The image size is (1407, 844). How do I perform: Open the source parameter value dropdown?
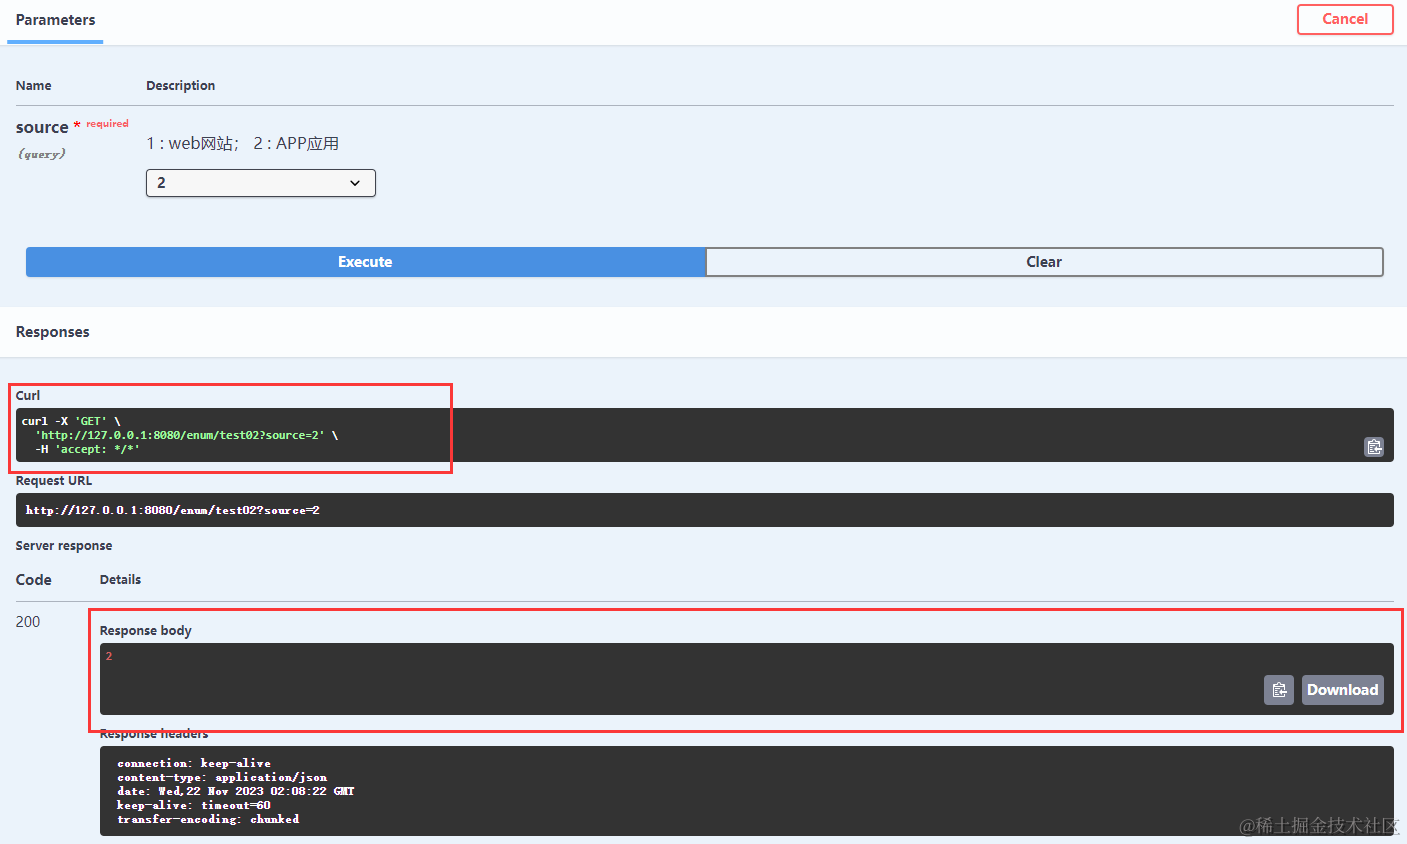260,183
